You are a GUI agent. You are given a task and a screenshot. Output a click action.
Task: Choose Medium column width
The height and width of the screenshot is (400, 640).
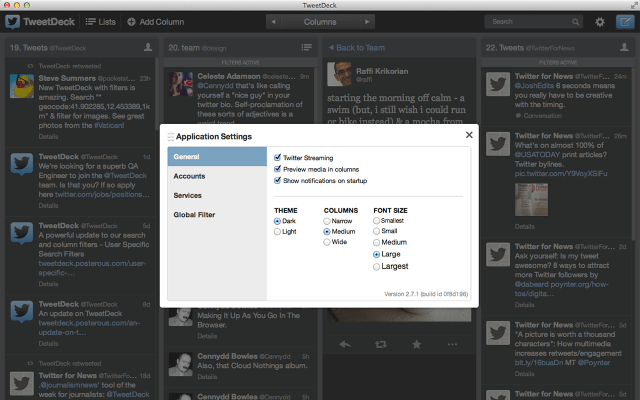pyautogui.click(x=327, y=232)
